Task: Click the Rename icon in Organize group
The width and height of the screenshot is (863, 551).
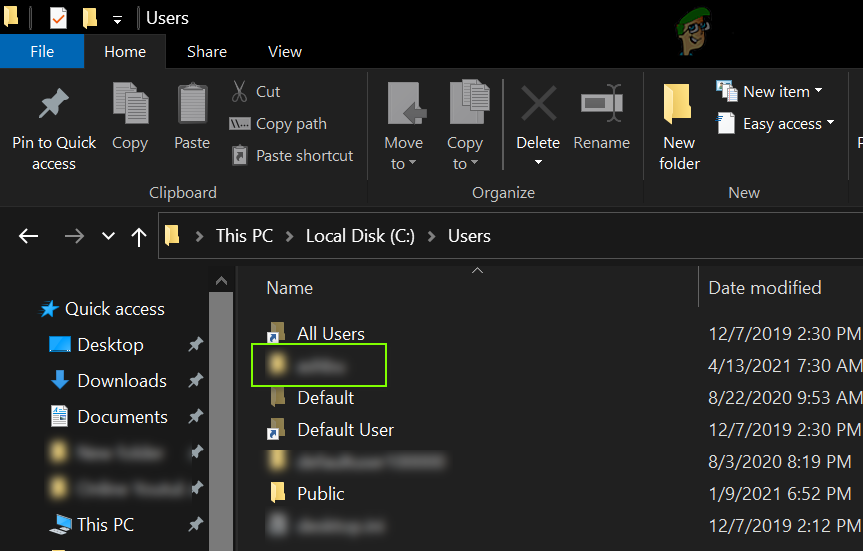Action: [x=602, y=104]
